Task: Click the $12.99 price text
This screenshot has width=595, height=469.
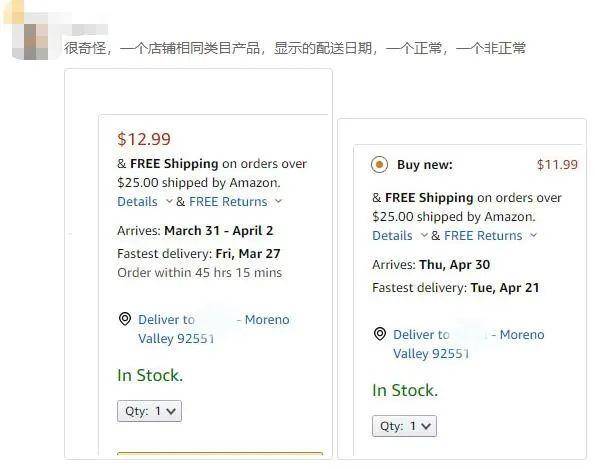Action: (x=144, y=139)
